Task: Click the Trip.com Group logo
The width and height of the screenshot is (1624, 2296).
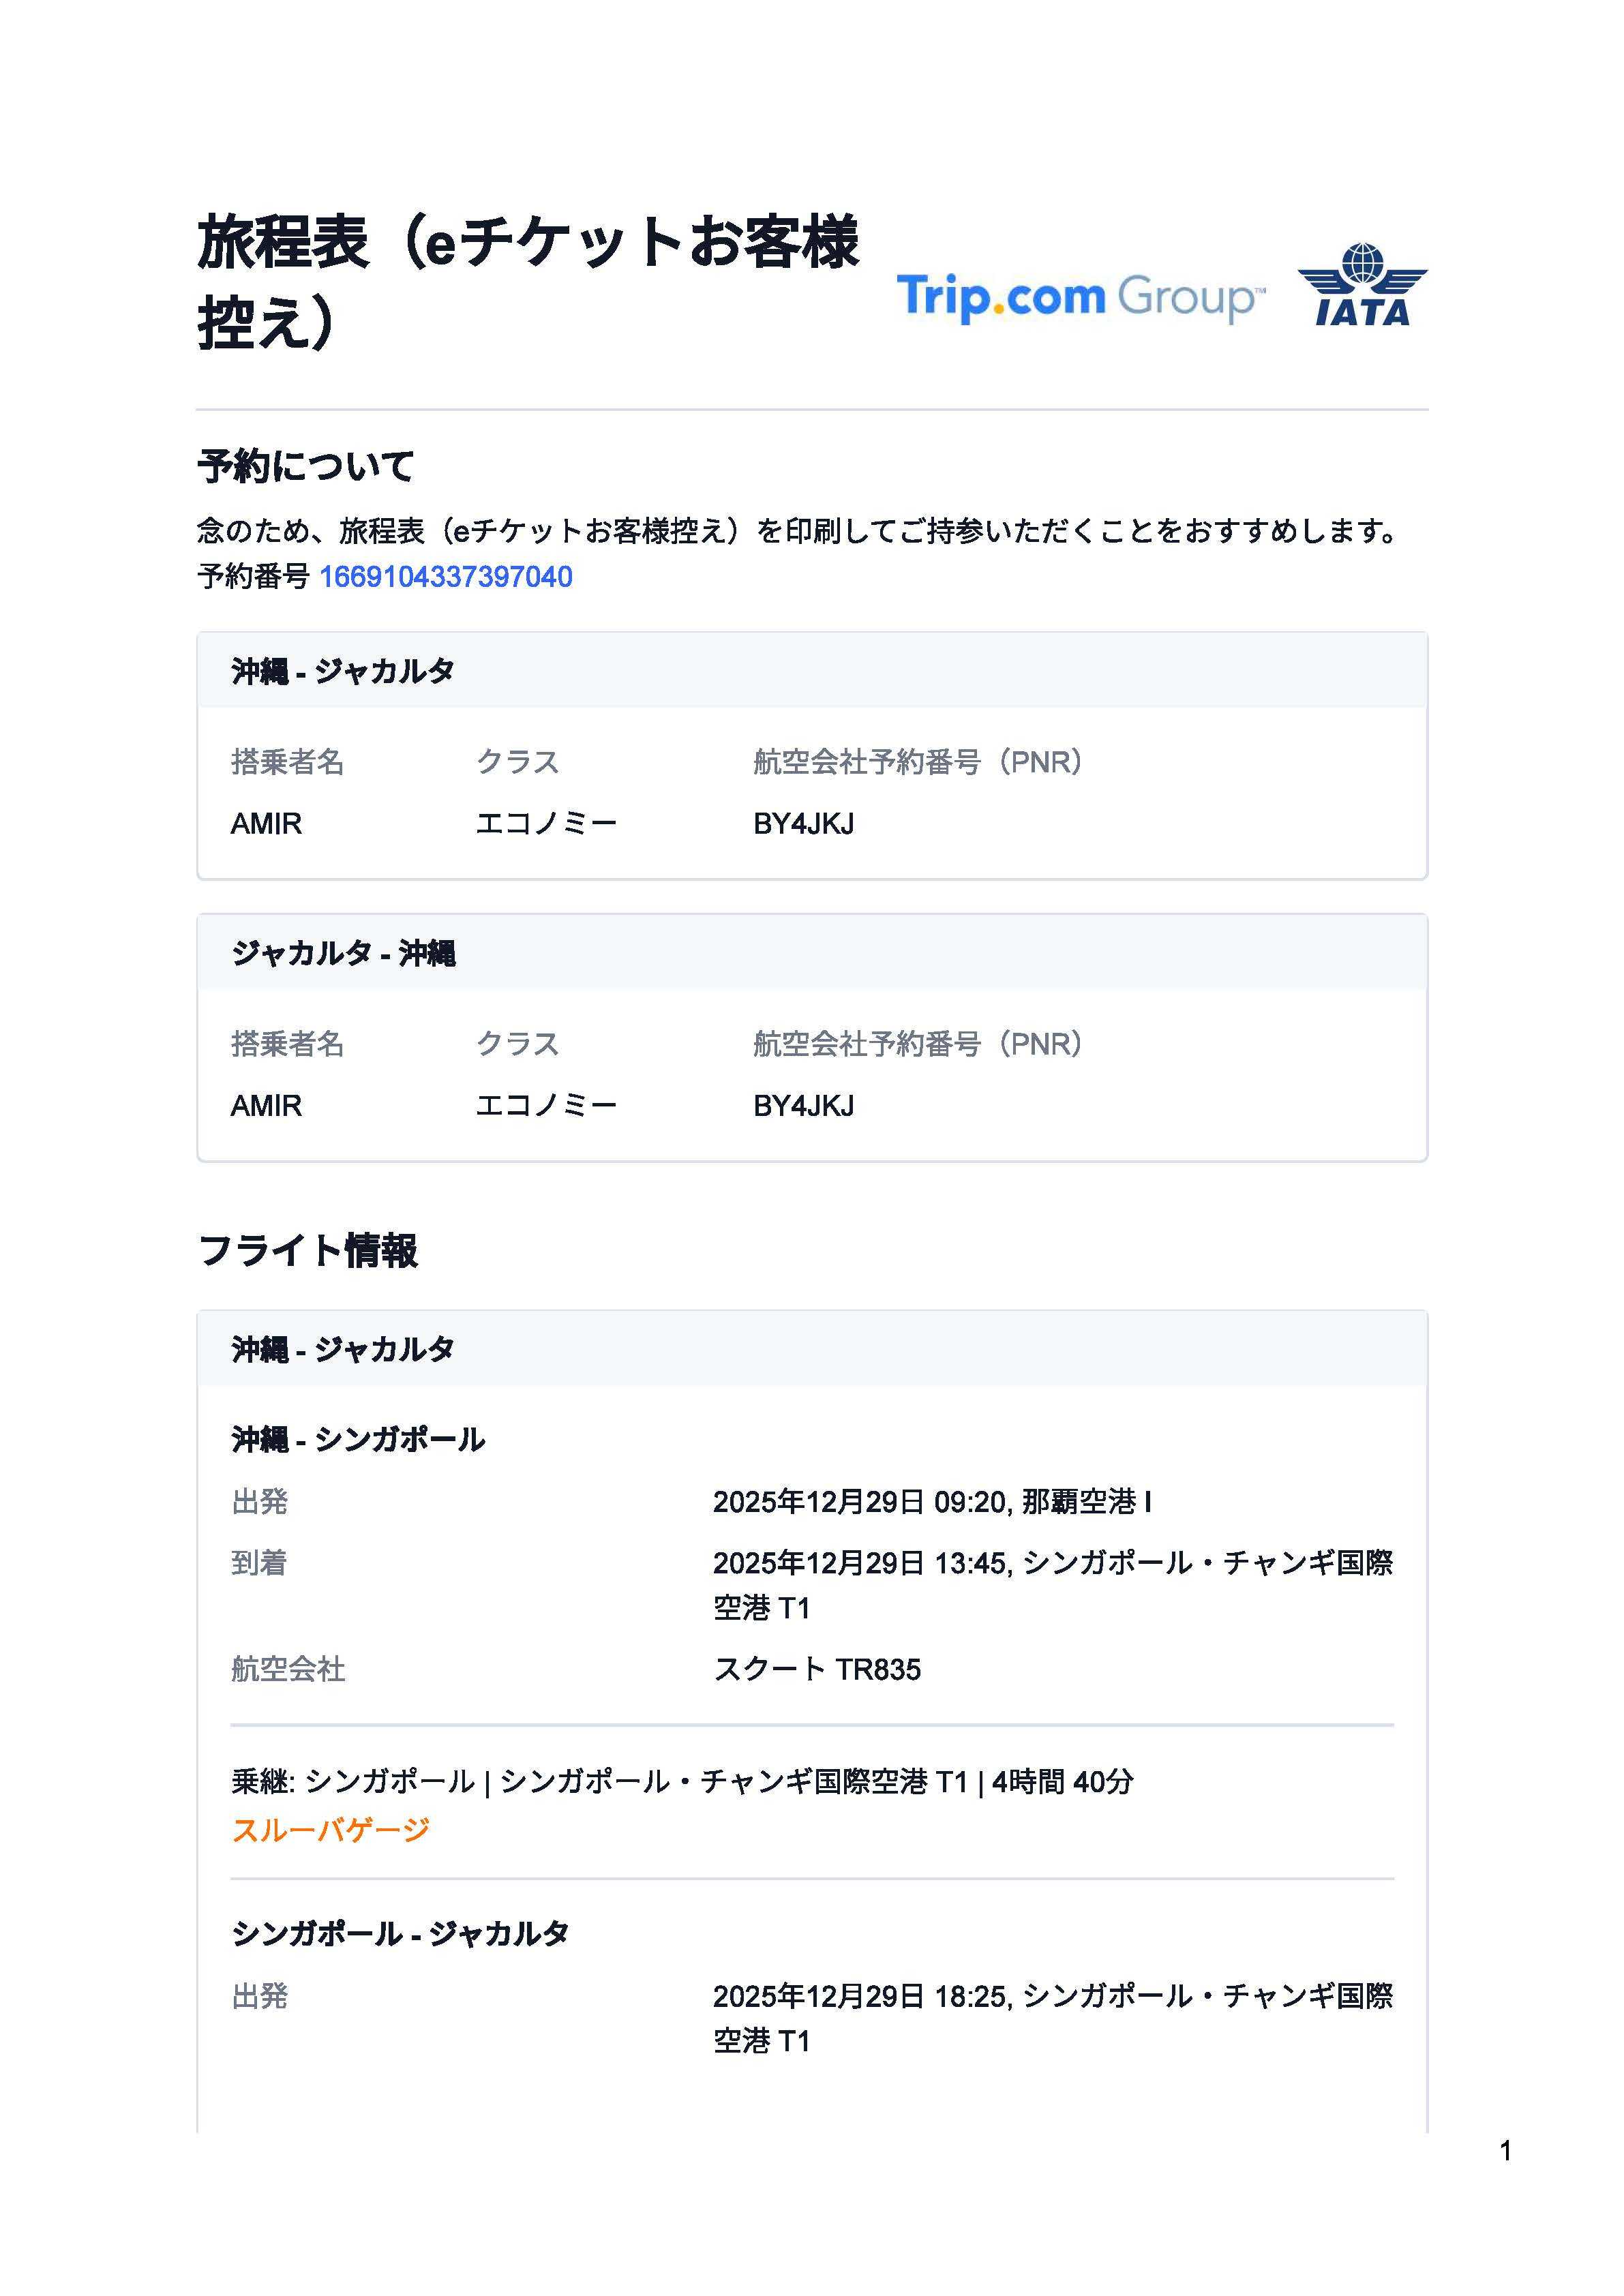Action: (x=1080, y=297)
